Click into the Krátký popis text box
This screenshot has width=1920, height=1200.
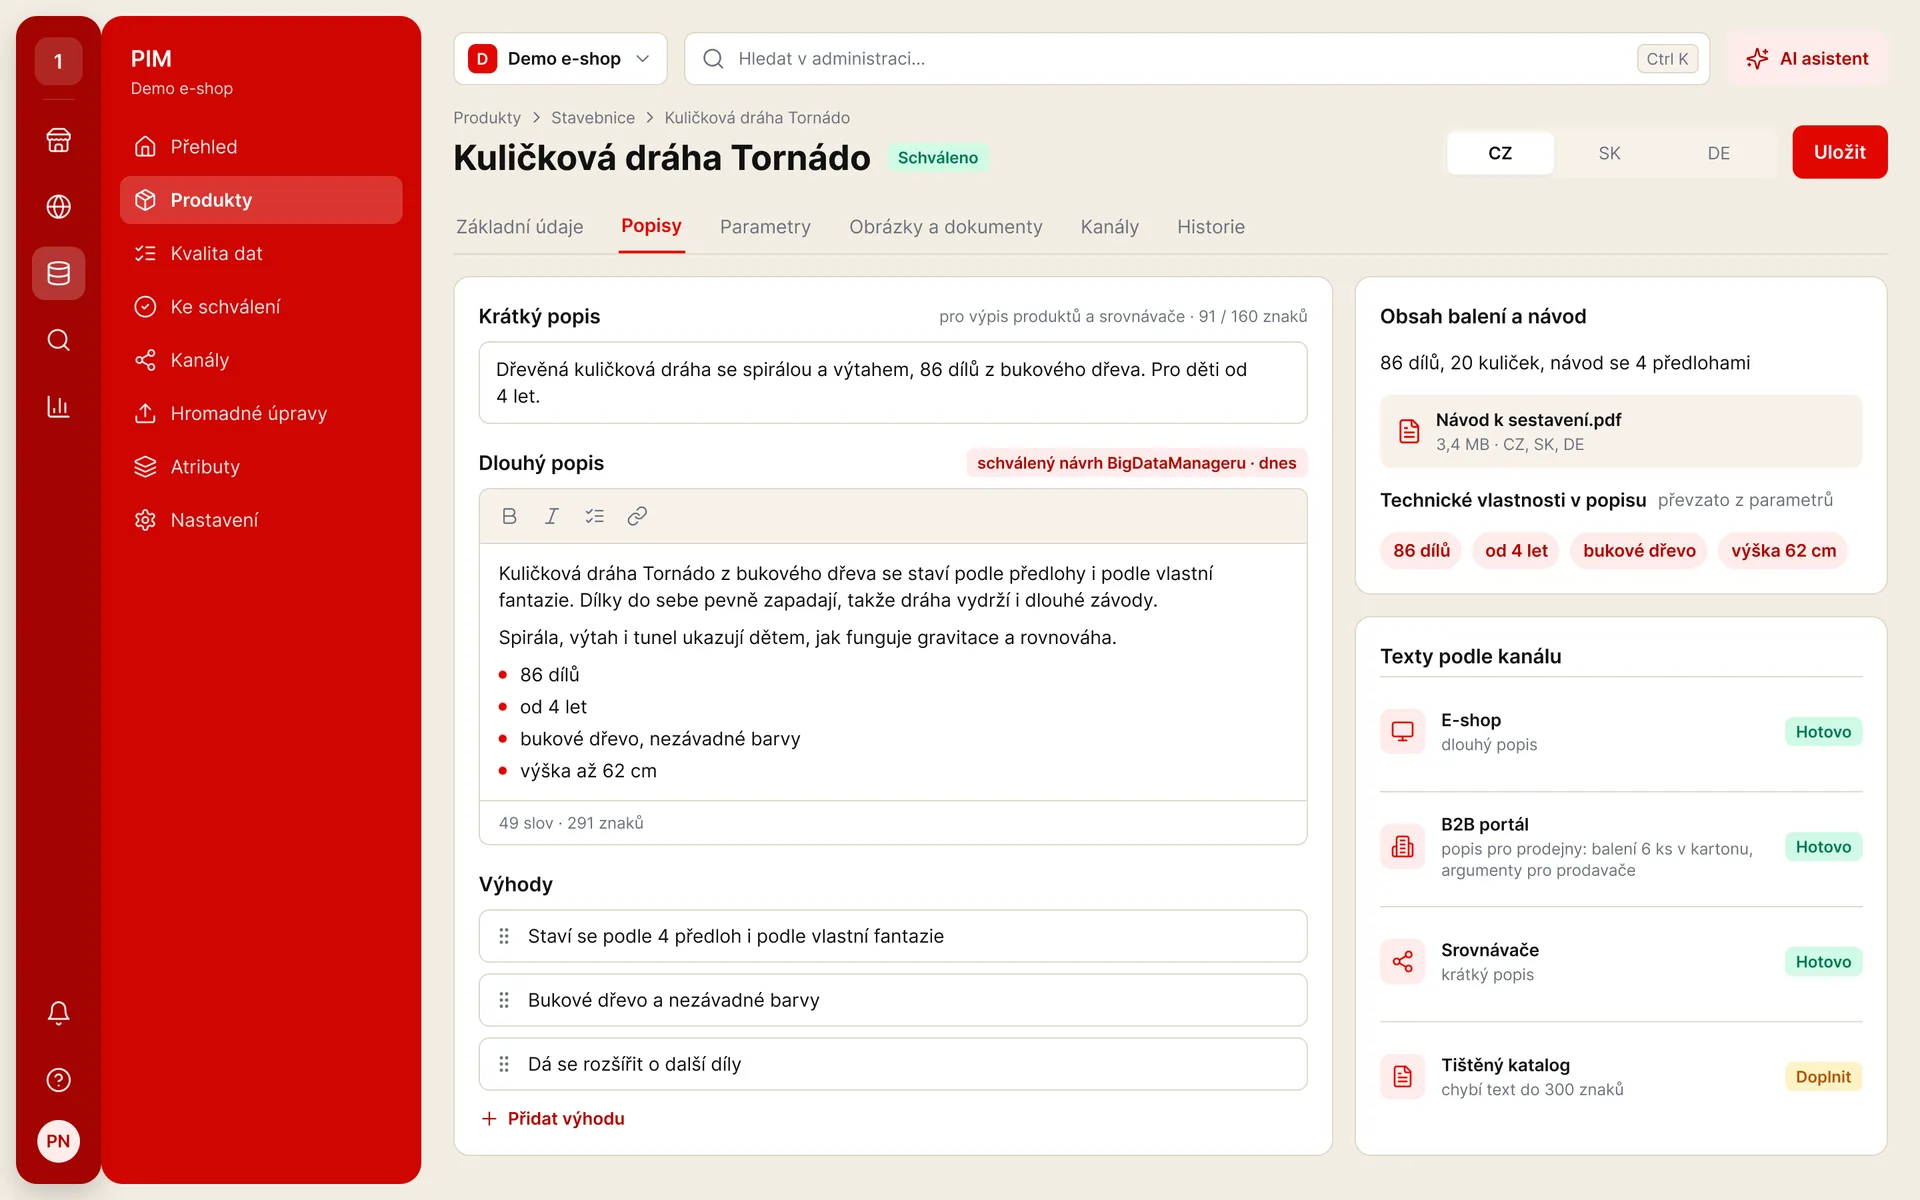(892, 383)
